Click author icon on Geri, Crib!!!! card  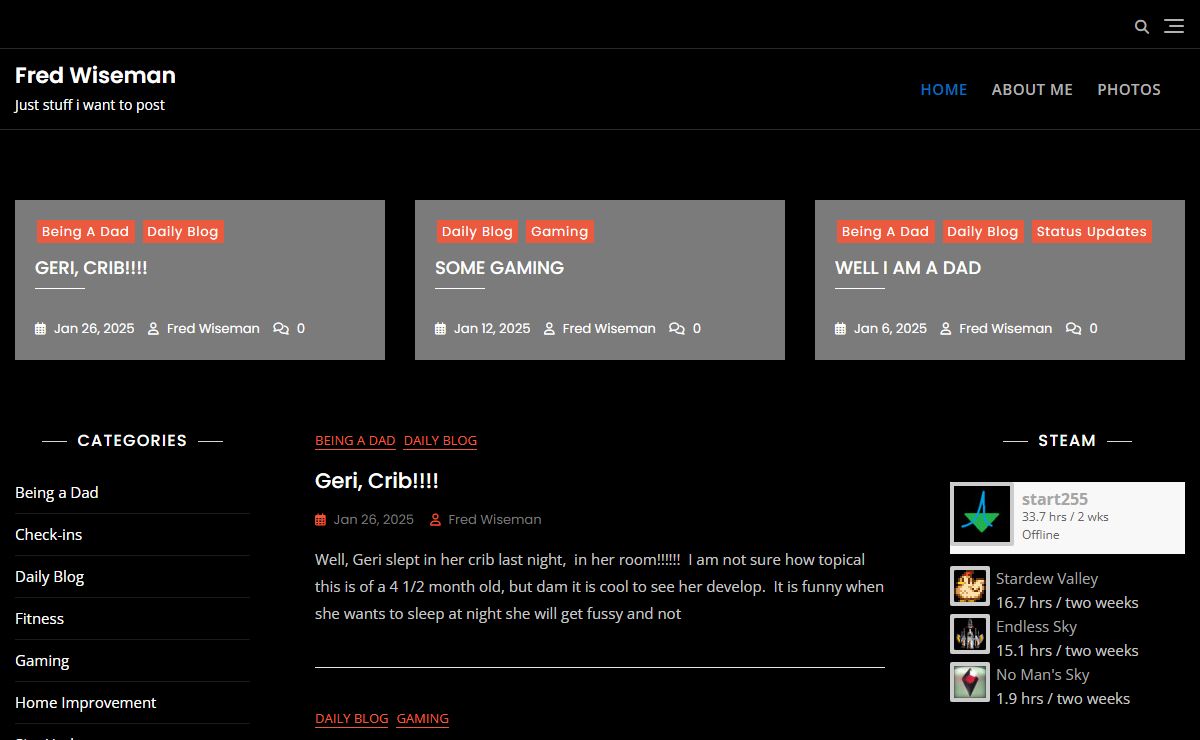pos(153,328)
